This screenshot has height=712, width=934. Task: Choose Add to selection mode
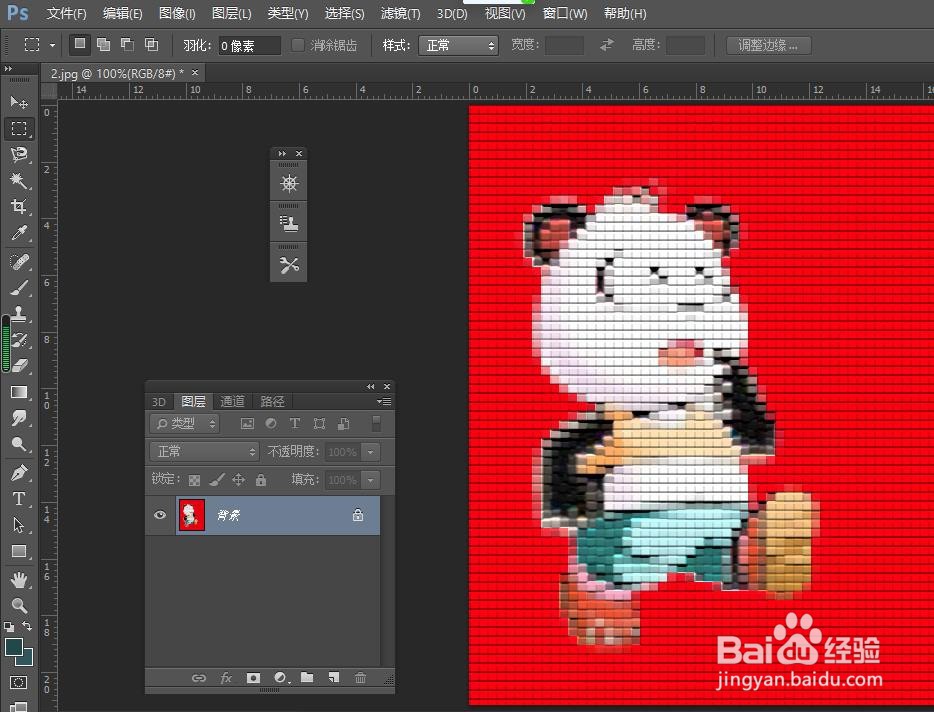pos(103,44)
